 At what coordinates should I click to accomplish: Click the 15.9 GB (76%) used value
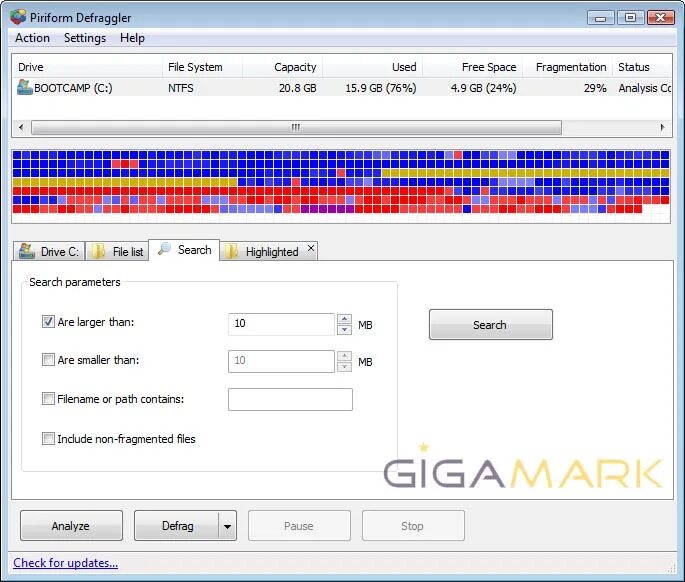[381, 88]
